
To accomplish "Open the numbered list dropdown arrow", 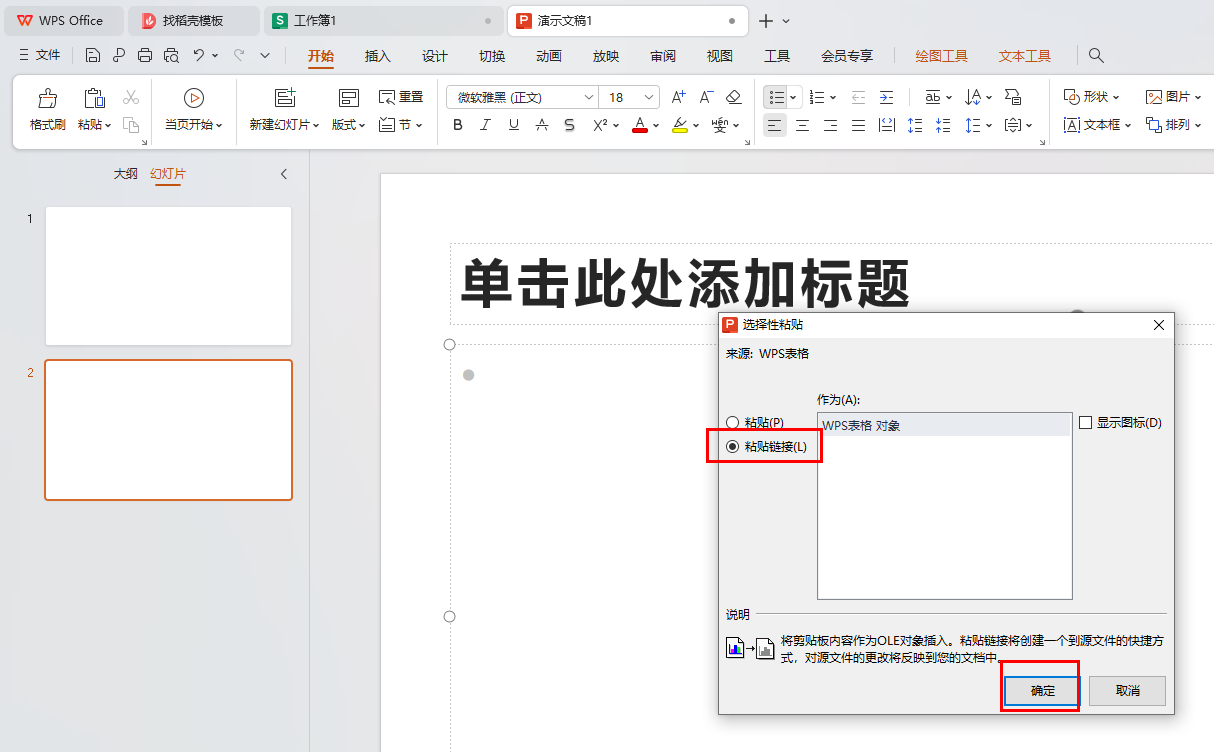I will (x=832, y=98).
